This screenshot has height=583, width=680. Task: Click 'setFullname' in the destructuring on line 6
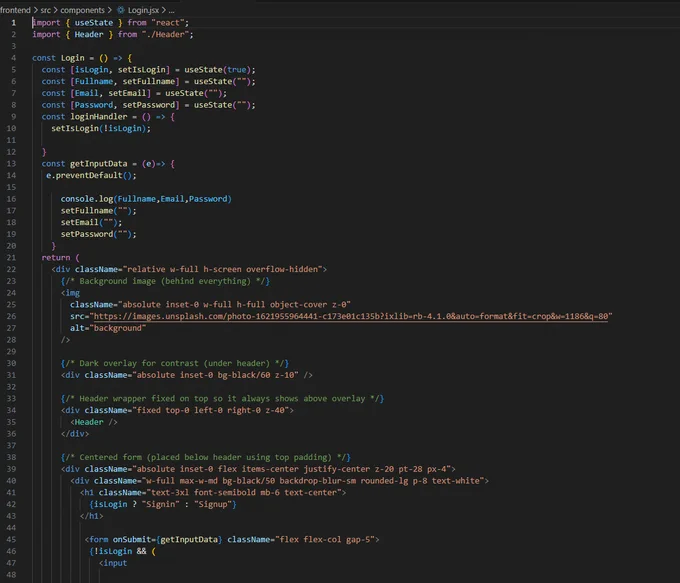(x=149, y=81)
